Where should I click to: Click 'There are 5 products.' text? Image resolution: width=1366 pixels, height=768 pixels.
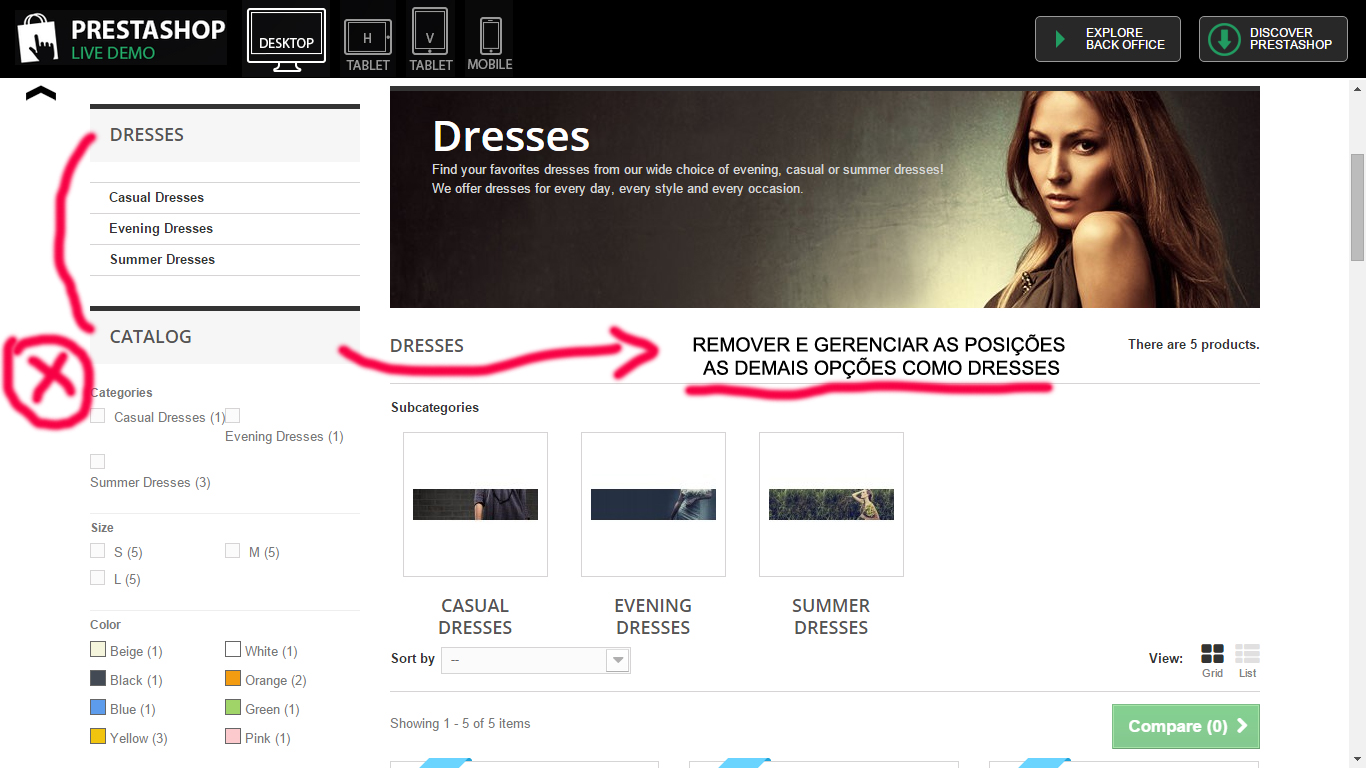[x=1194, y=345]
